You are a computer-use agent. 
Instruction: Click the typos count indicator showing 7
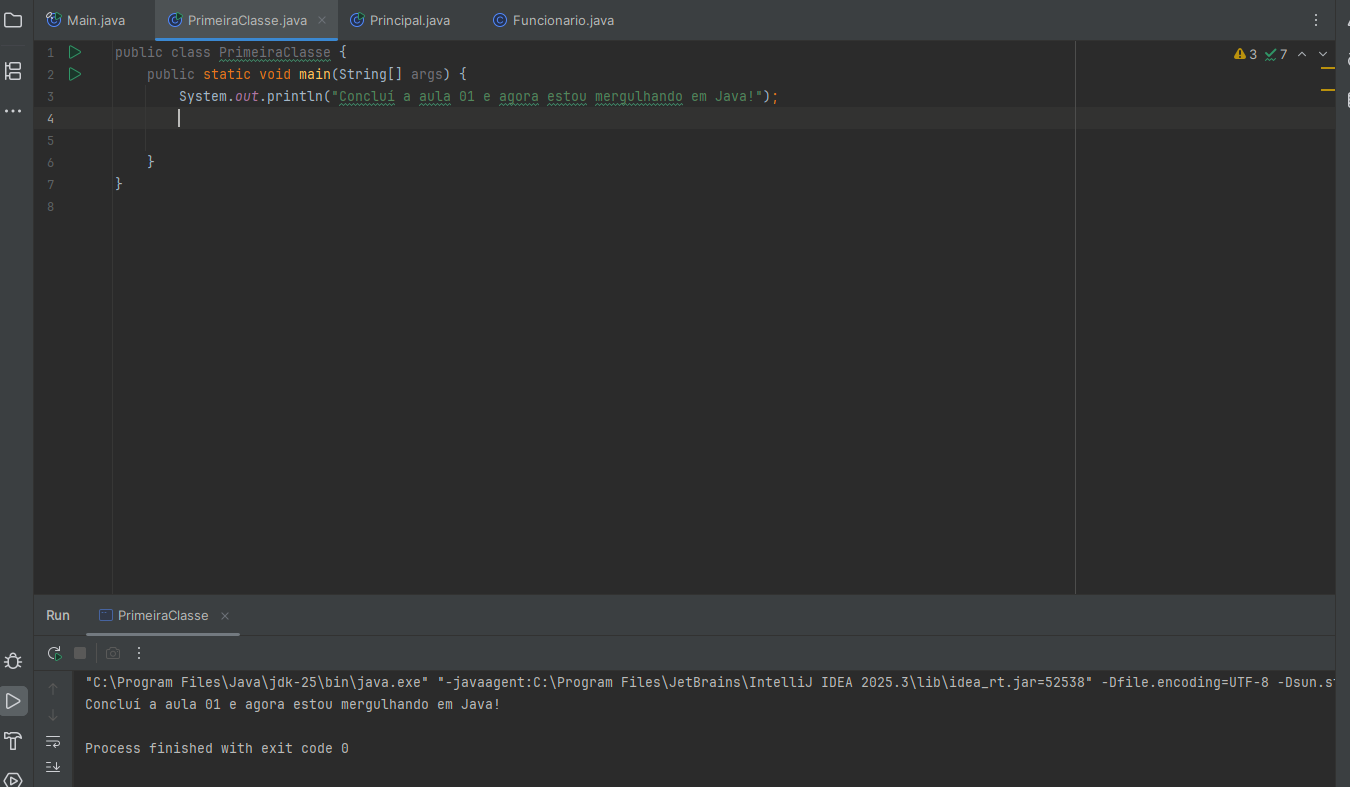click(x=1276, y=54)
